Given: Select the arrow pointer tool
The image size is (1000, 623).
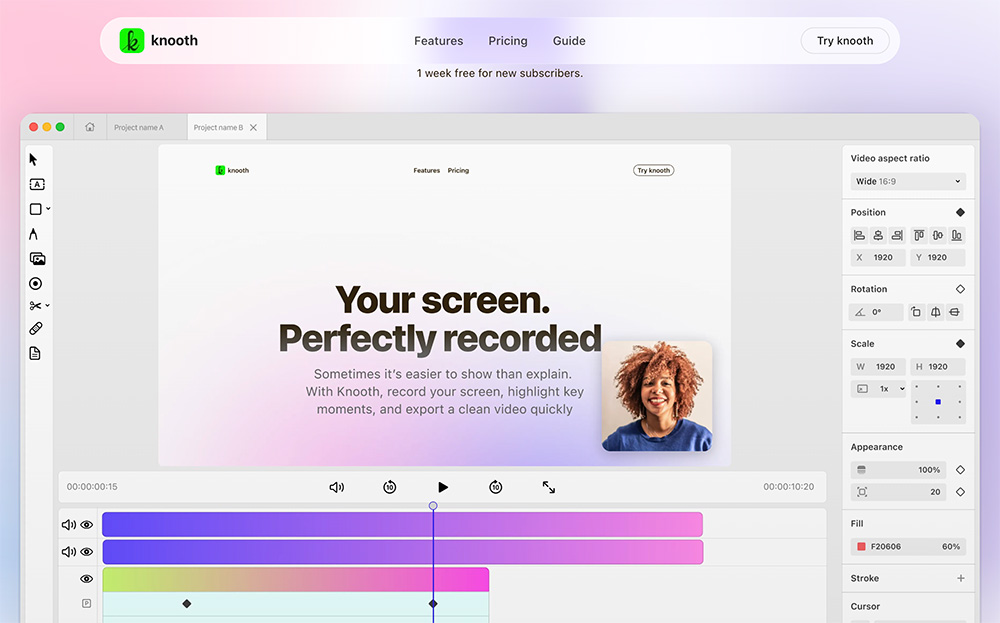Looking at the screenshot, I should pos(33,159).
